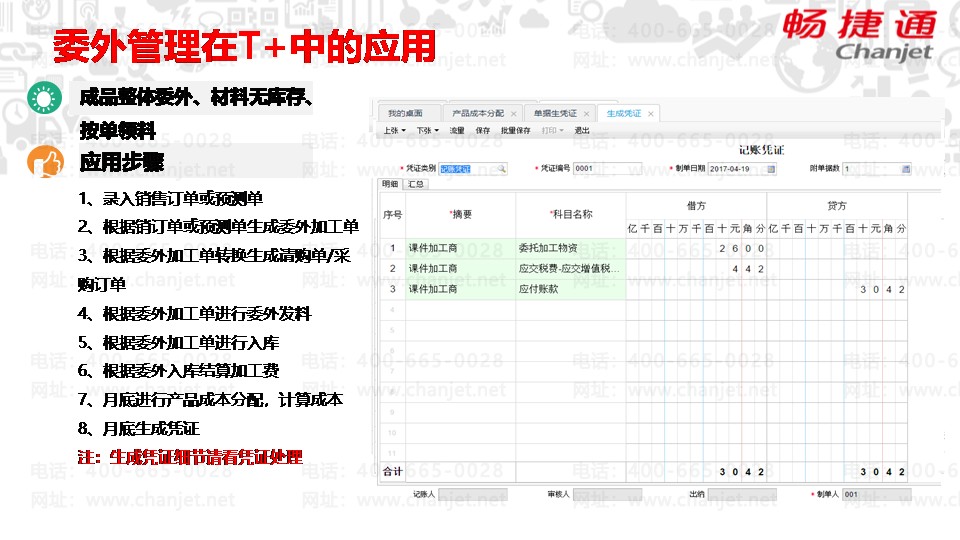Switch to the 汇总 sub-tab
This screenshot has height=540, width=960.
(x=416, y=184)
